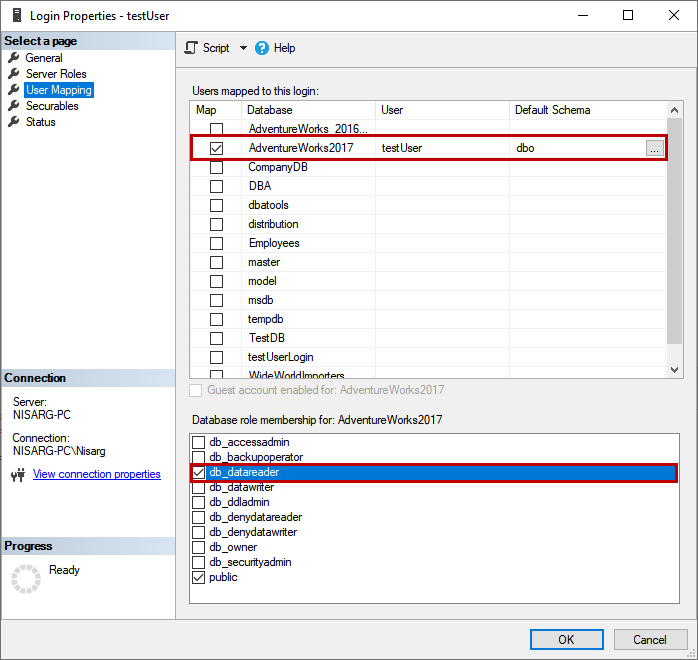The height and width of the screenshot is (660, 698).
Task: Minimize the Login Properties window
Action: [x=583, y=15]
